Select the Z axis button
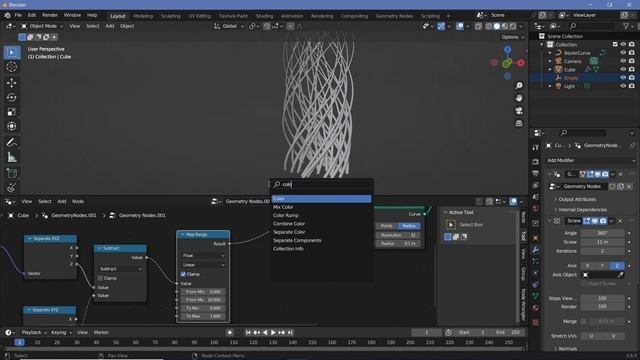The image size is (640, 360). (617, 266)
